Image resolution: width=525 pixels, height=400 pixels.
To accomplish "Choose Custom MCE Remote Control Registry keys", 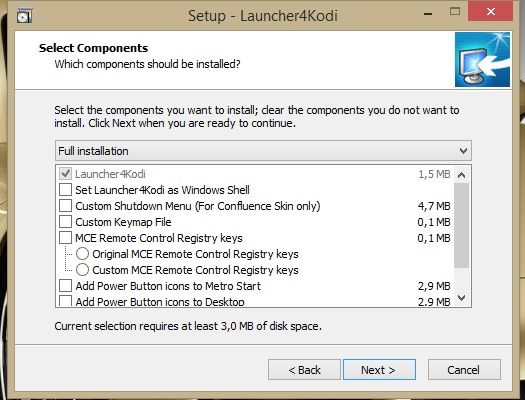I will (82, 269).
